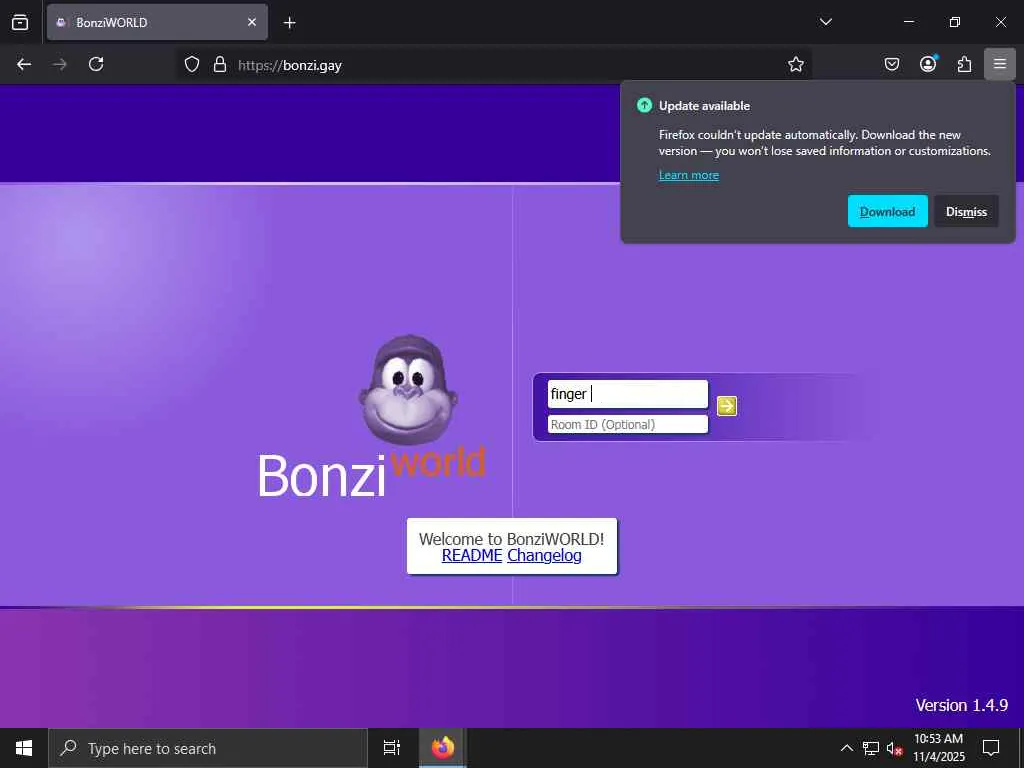Click the Firefox taskbar icon

(442, 748)
